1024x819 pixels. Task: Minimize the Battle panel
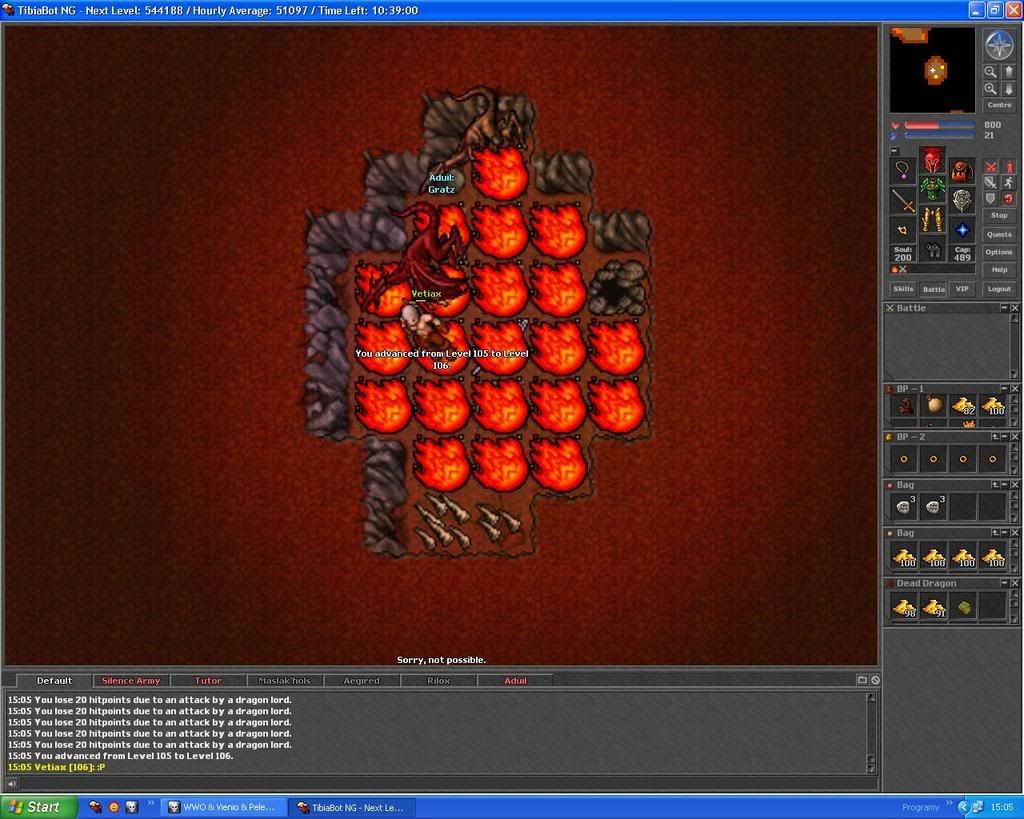coord(1004,308)
